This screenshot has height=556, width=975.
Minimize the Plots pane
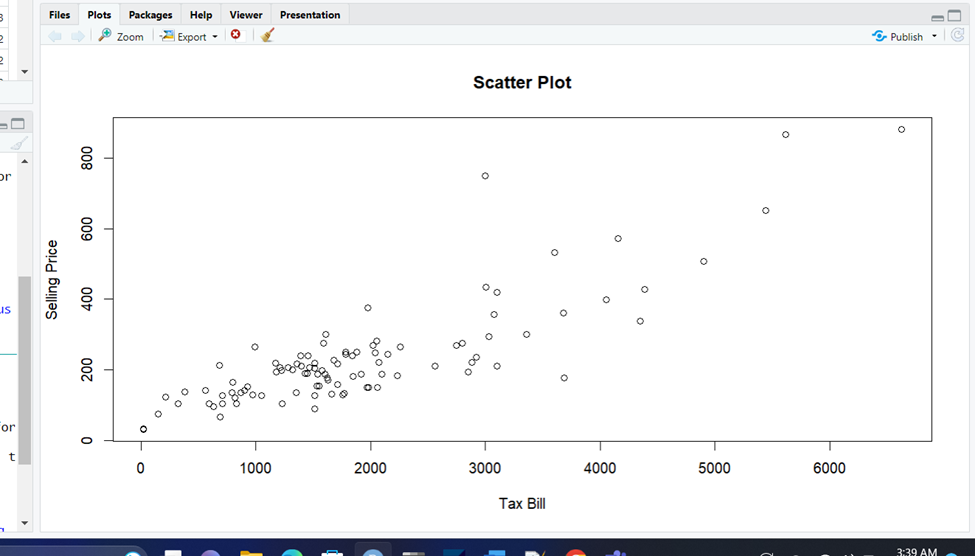coord(938,17)
